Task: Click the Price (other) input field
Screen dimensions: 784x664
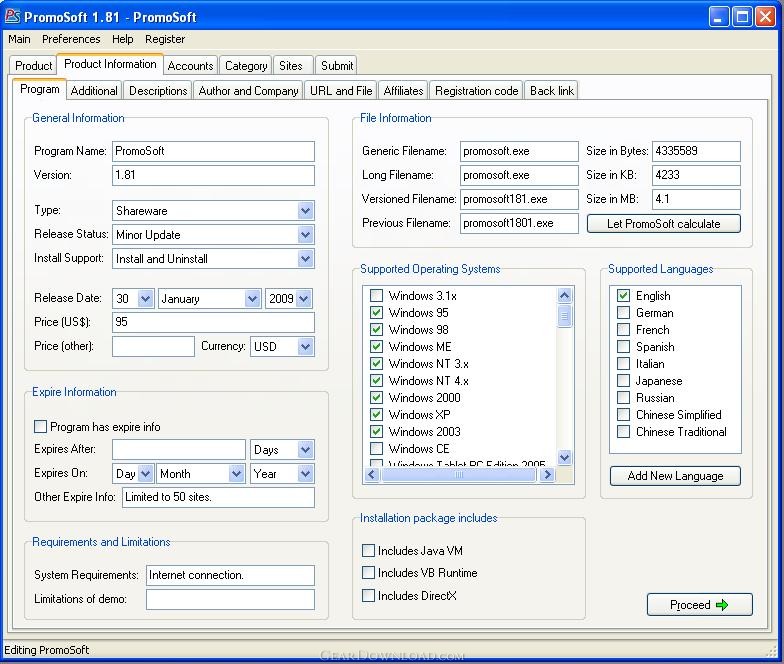Action: pyautogui.click(x=154, y=346)
